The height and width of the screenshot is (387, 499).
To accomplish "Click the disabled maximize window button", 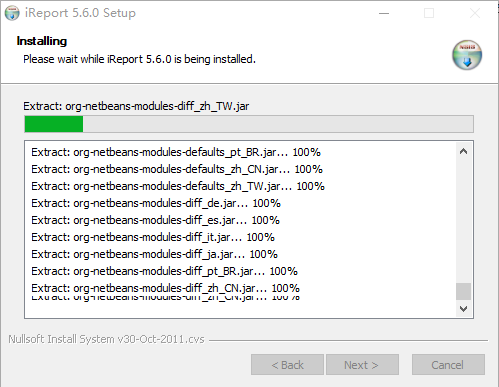I will (429, 13).
